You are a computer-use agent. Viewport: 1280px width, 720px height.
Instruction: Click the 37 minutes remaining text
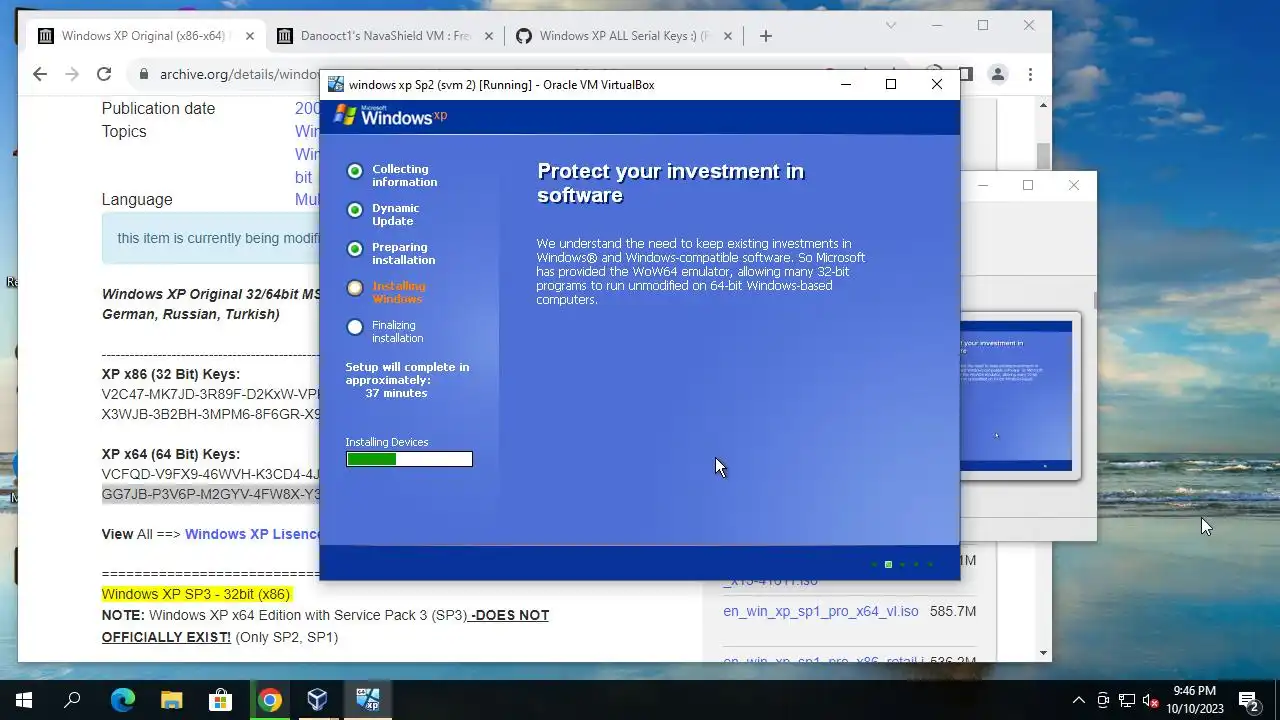tap(396, 393)
